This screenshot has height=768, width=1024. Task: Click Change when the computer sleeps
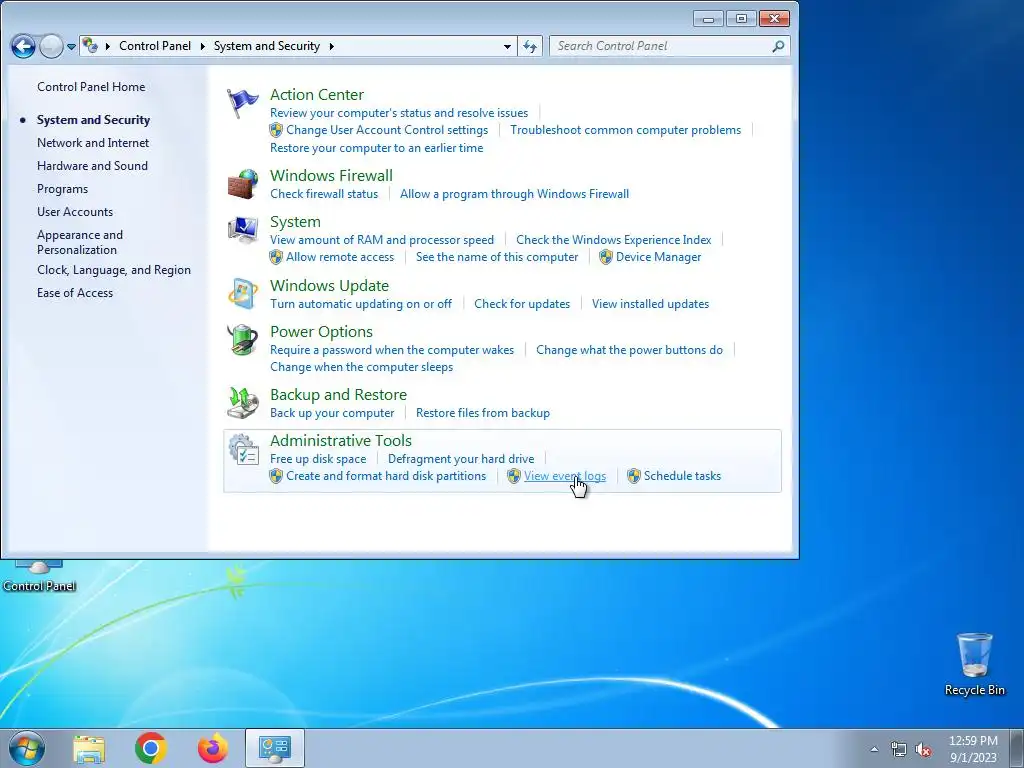tap(361, 367)
